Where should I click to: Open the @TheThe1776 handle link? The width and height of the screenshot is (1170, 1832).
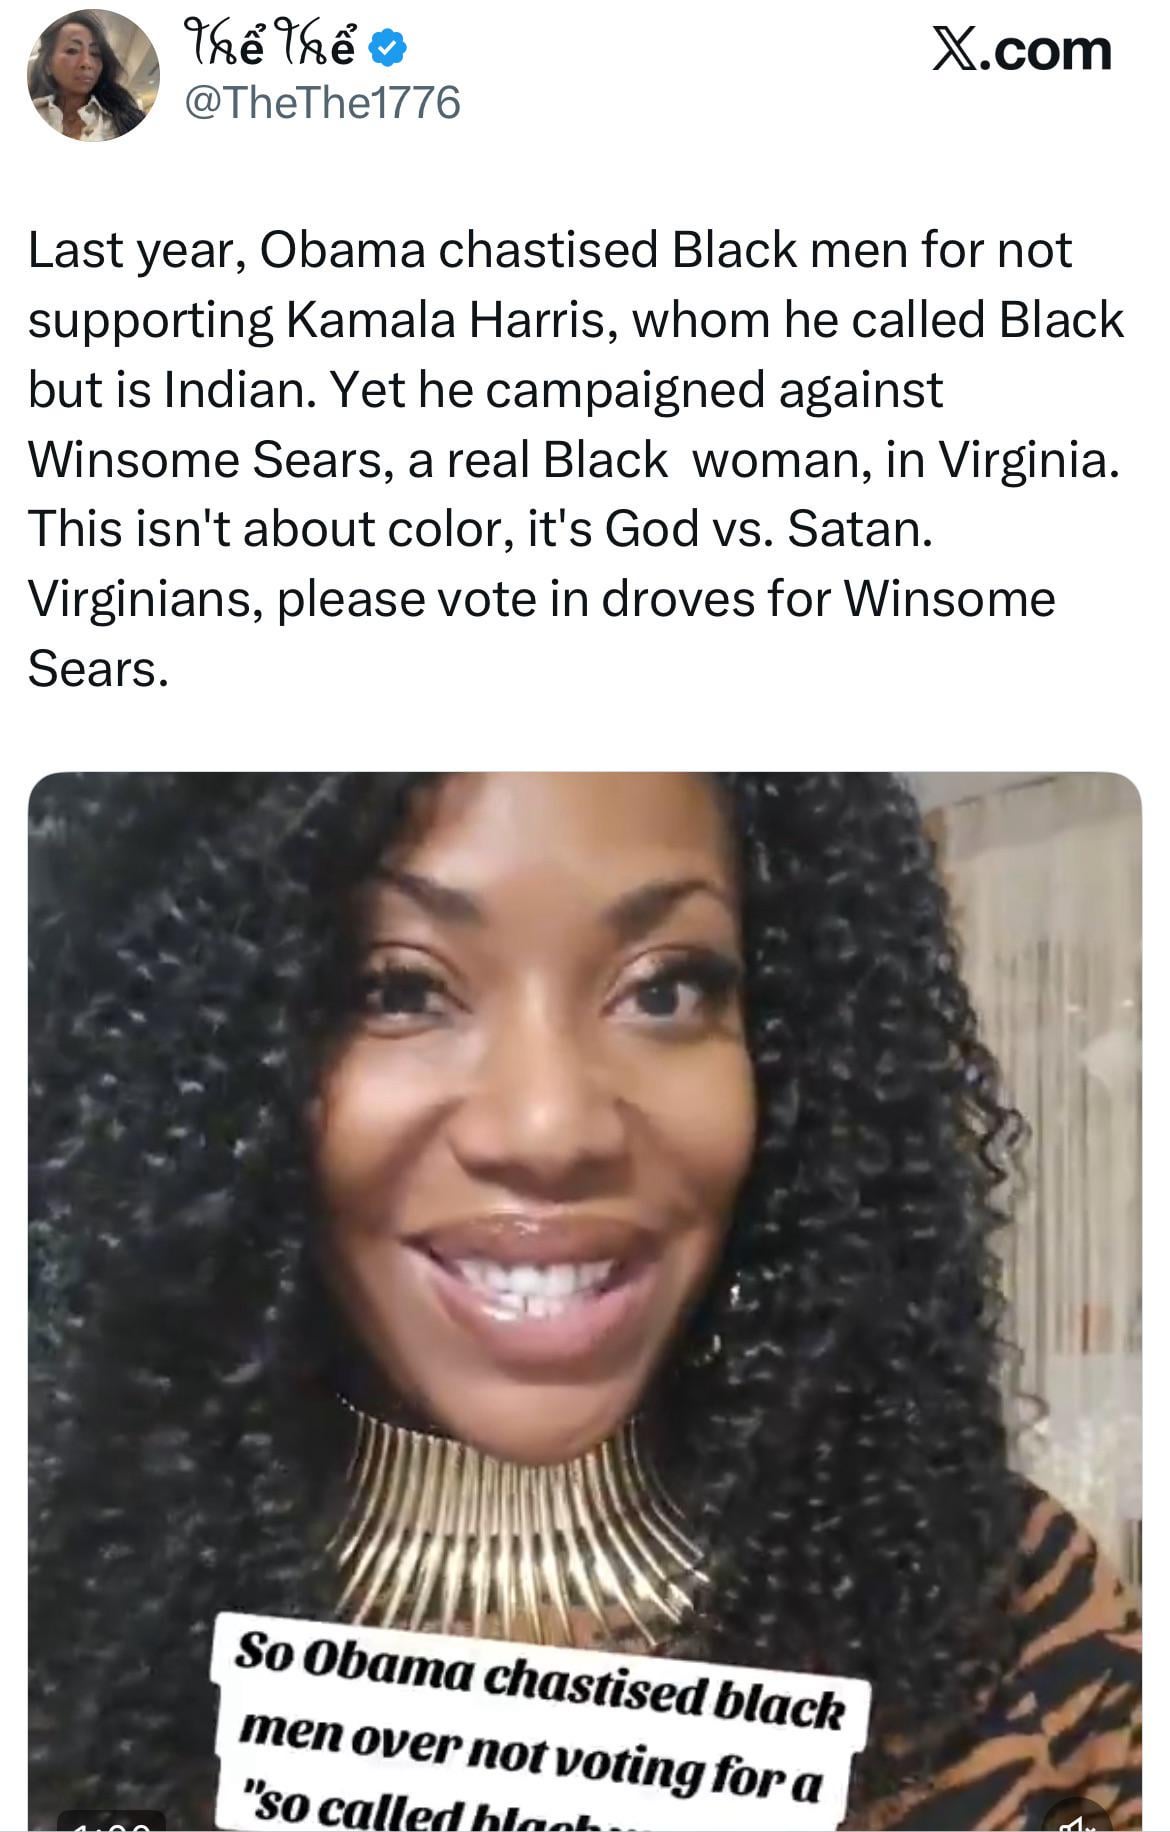pyautogui.click(x=322, y=102)
